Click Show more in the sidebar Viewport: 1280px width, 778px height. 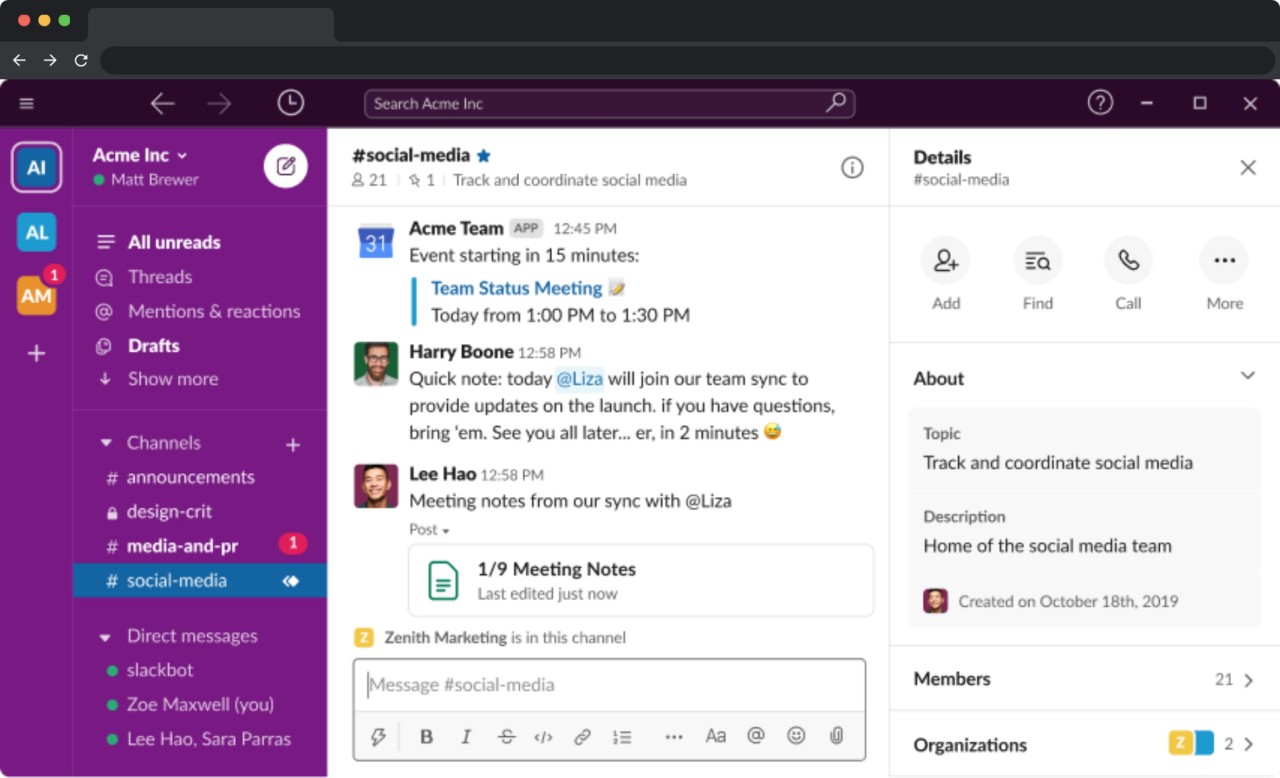(172, 379)
